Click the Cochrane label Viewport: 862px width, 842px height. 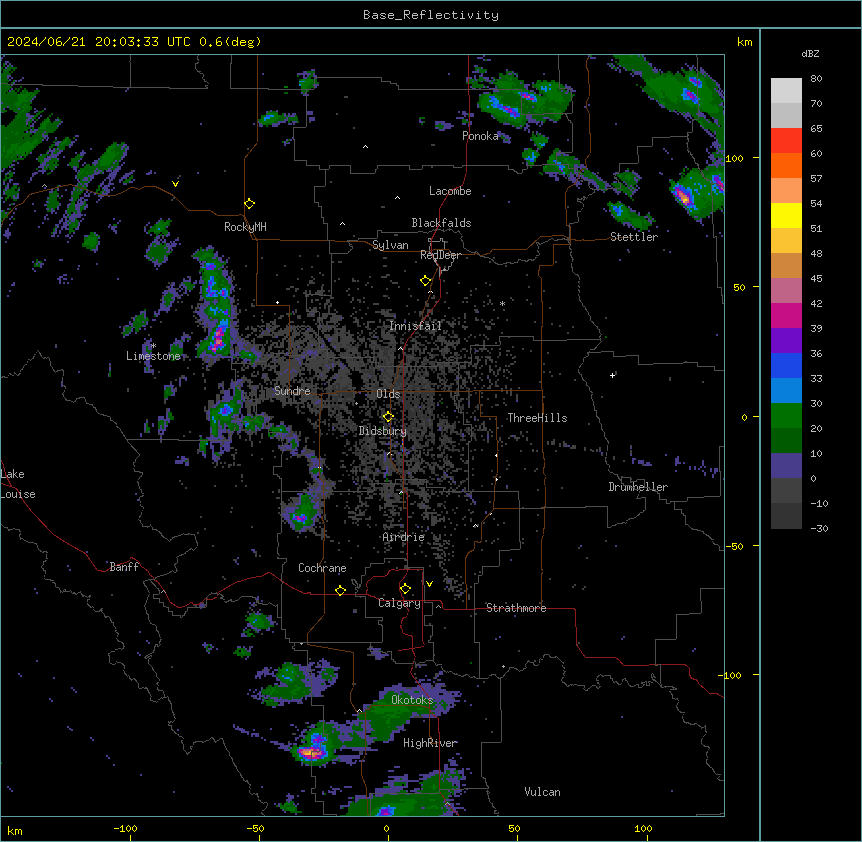click(322, 568)
